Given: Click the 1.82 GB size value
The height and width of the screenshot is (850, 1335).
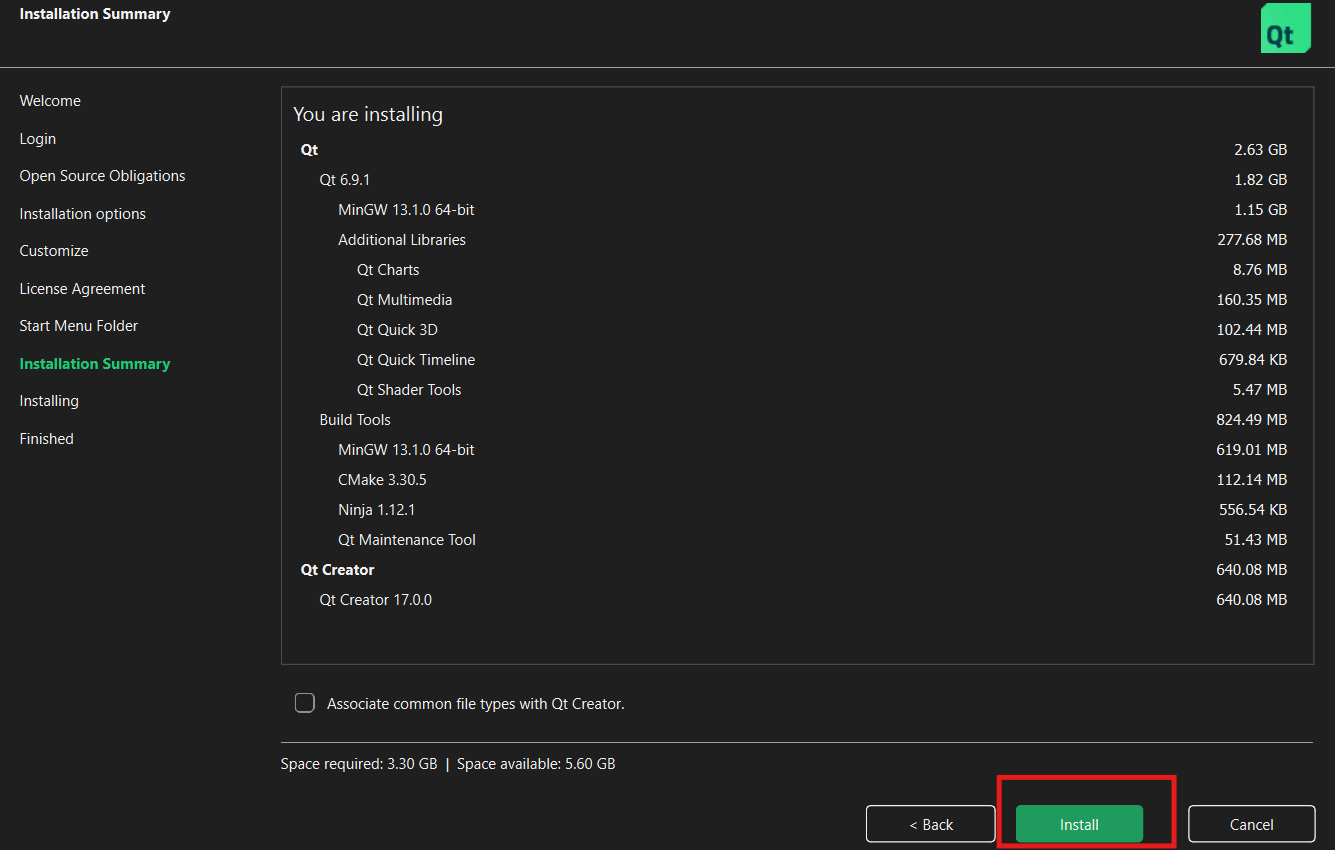Looking at the screenshot, I should [1260, 180].
